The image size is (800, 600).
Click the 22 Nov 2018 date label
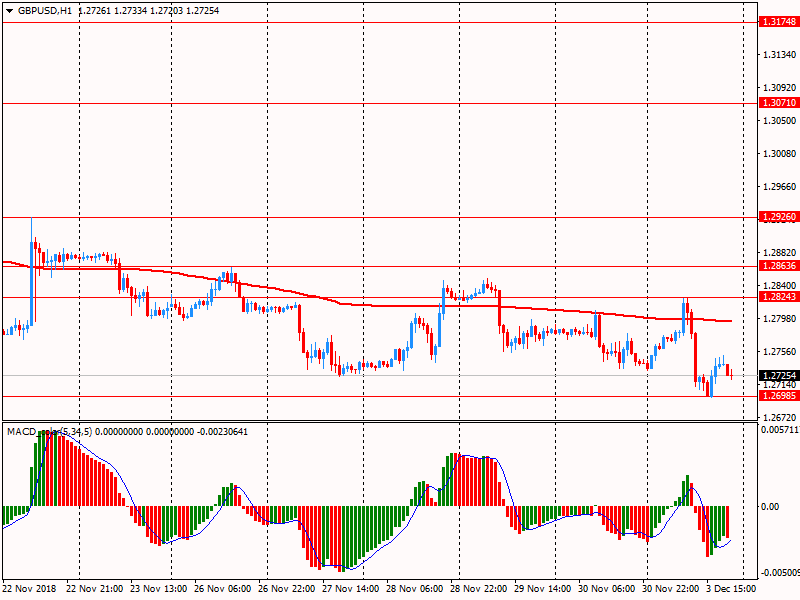point(29,590)
